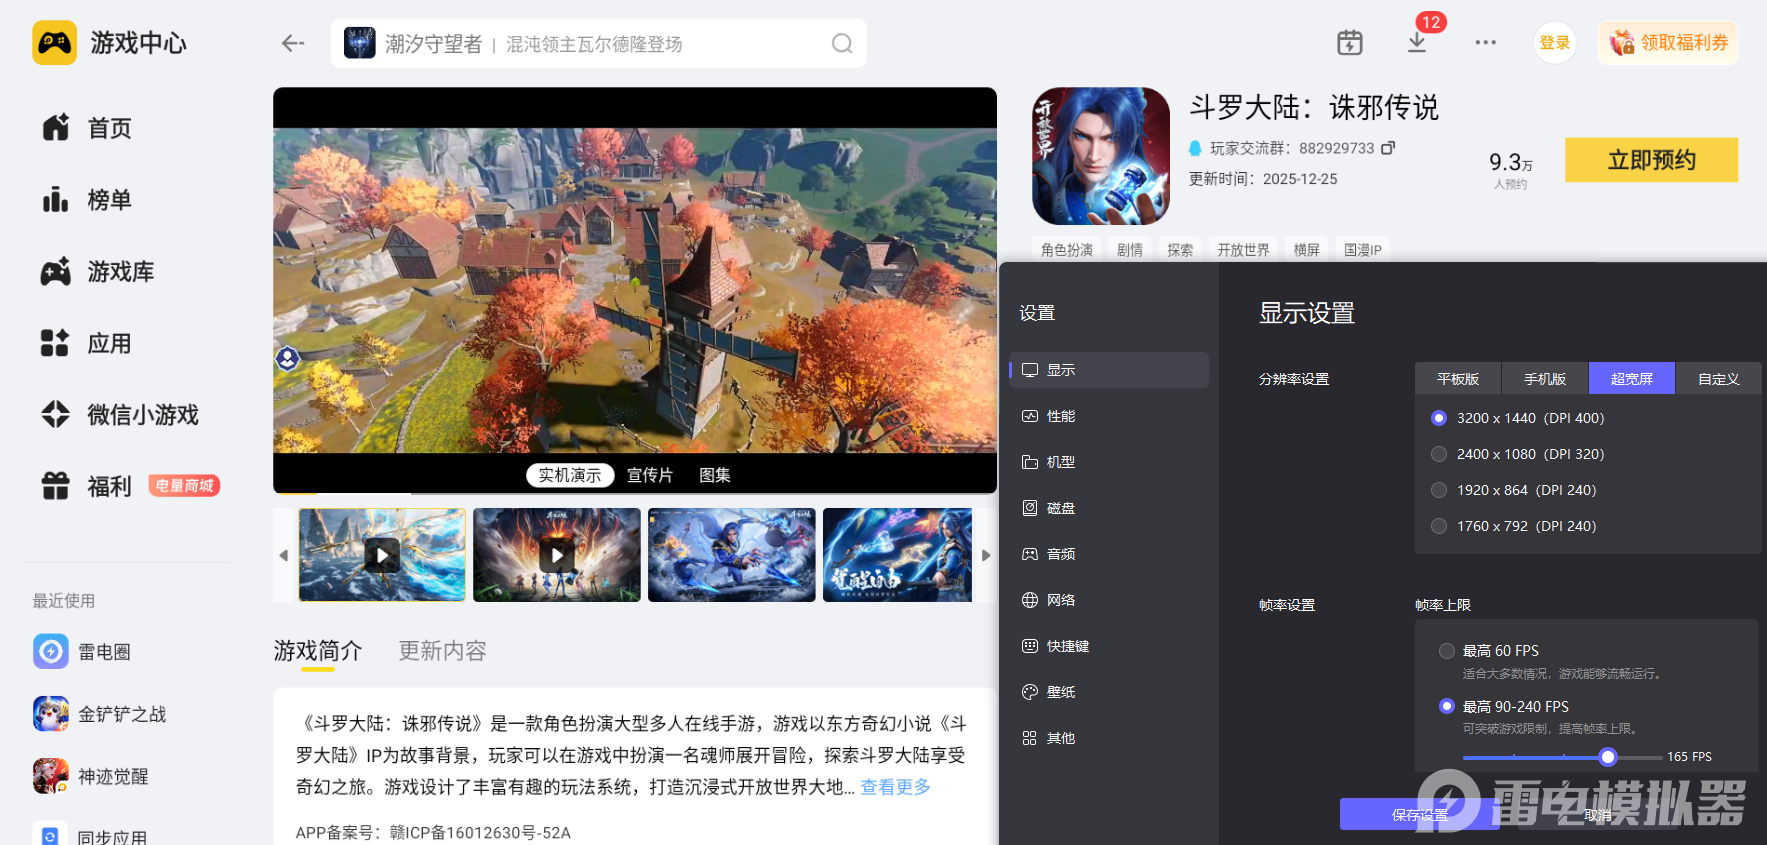Open the calendar reservation icon
This screenshot has height=845, width=1767.
tap(1350, 43)
